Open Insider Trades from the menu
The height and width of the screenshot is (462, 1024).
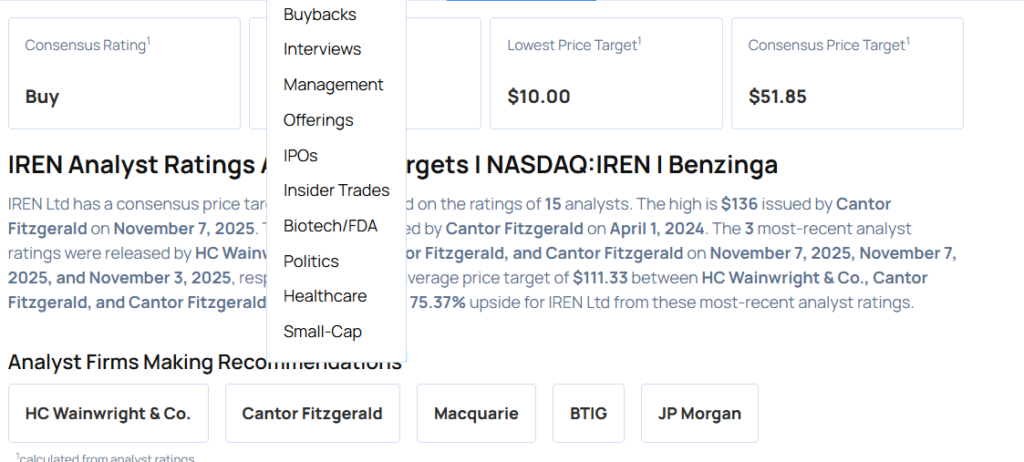pos(336,190)
